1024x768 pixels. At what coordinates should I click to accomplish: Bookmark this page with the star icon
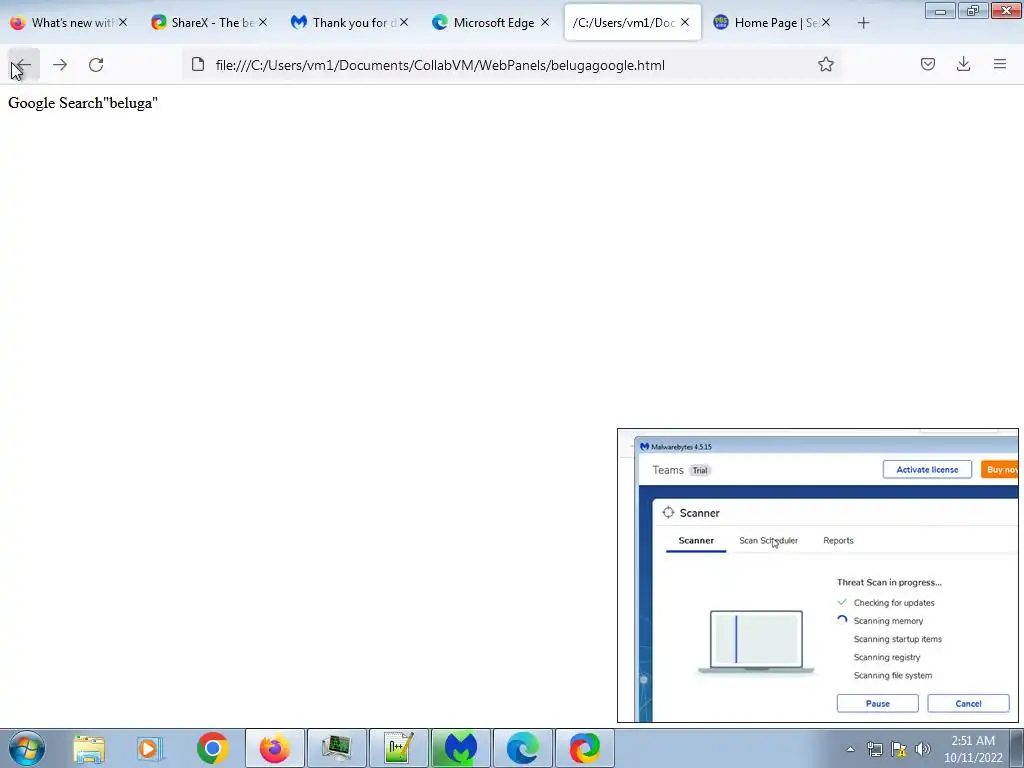coord(825,64)
